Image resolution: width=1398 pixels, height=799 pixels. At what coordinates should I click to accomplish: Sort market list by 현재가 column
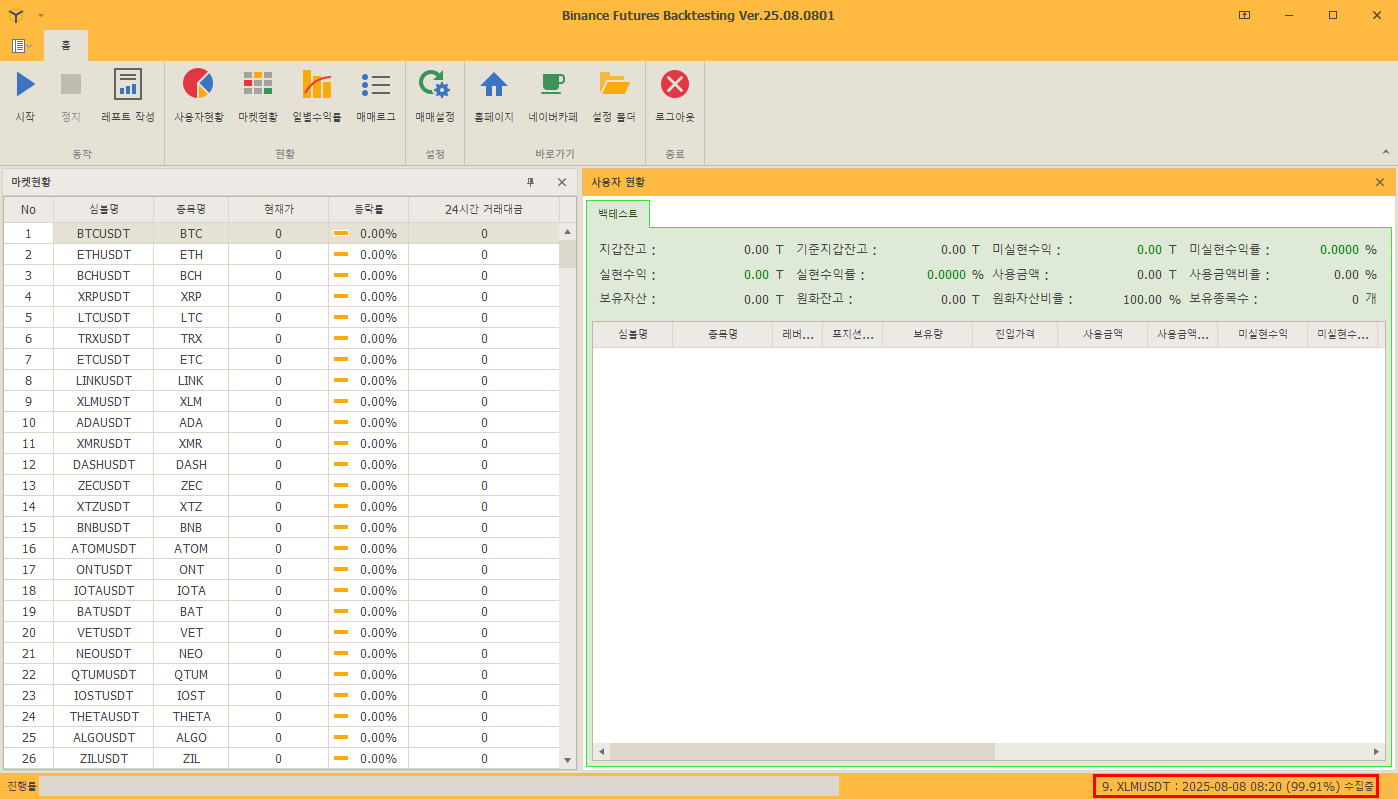pyautogui.click(x=279, y=209)
